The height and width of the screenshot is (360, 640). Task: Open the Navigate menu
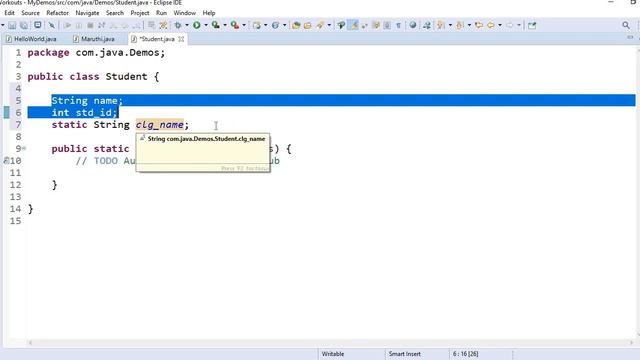87,13
